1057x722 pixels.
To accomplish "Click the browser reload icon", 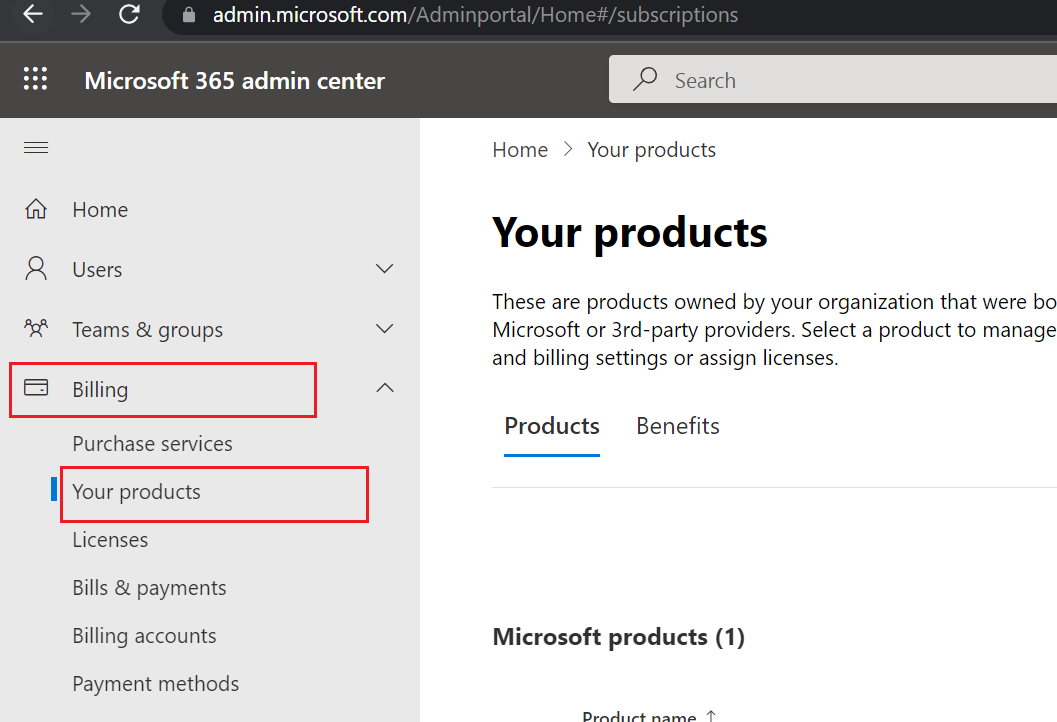I will [129, 15].
